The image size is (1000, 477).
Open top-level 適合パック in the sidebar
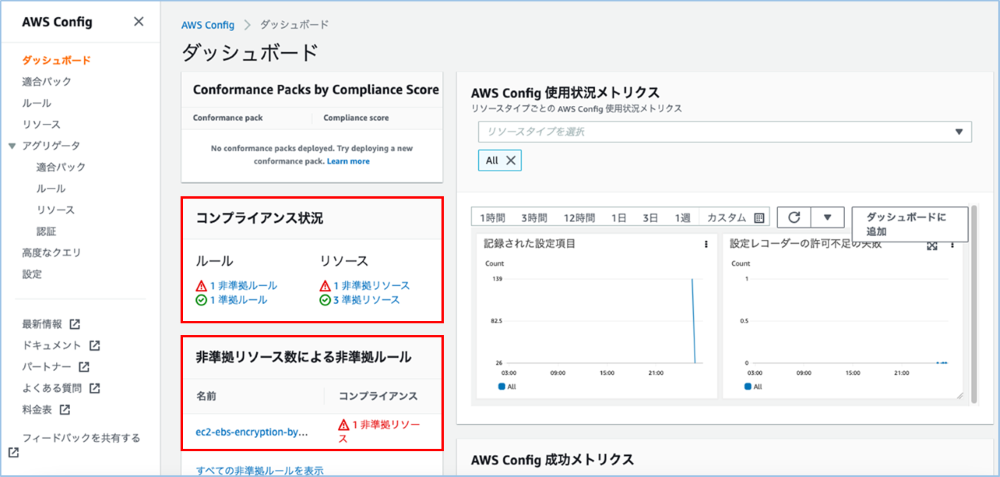tap(47, 82)
